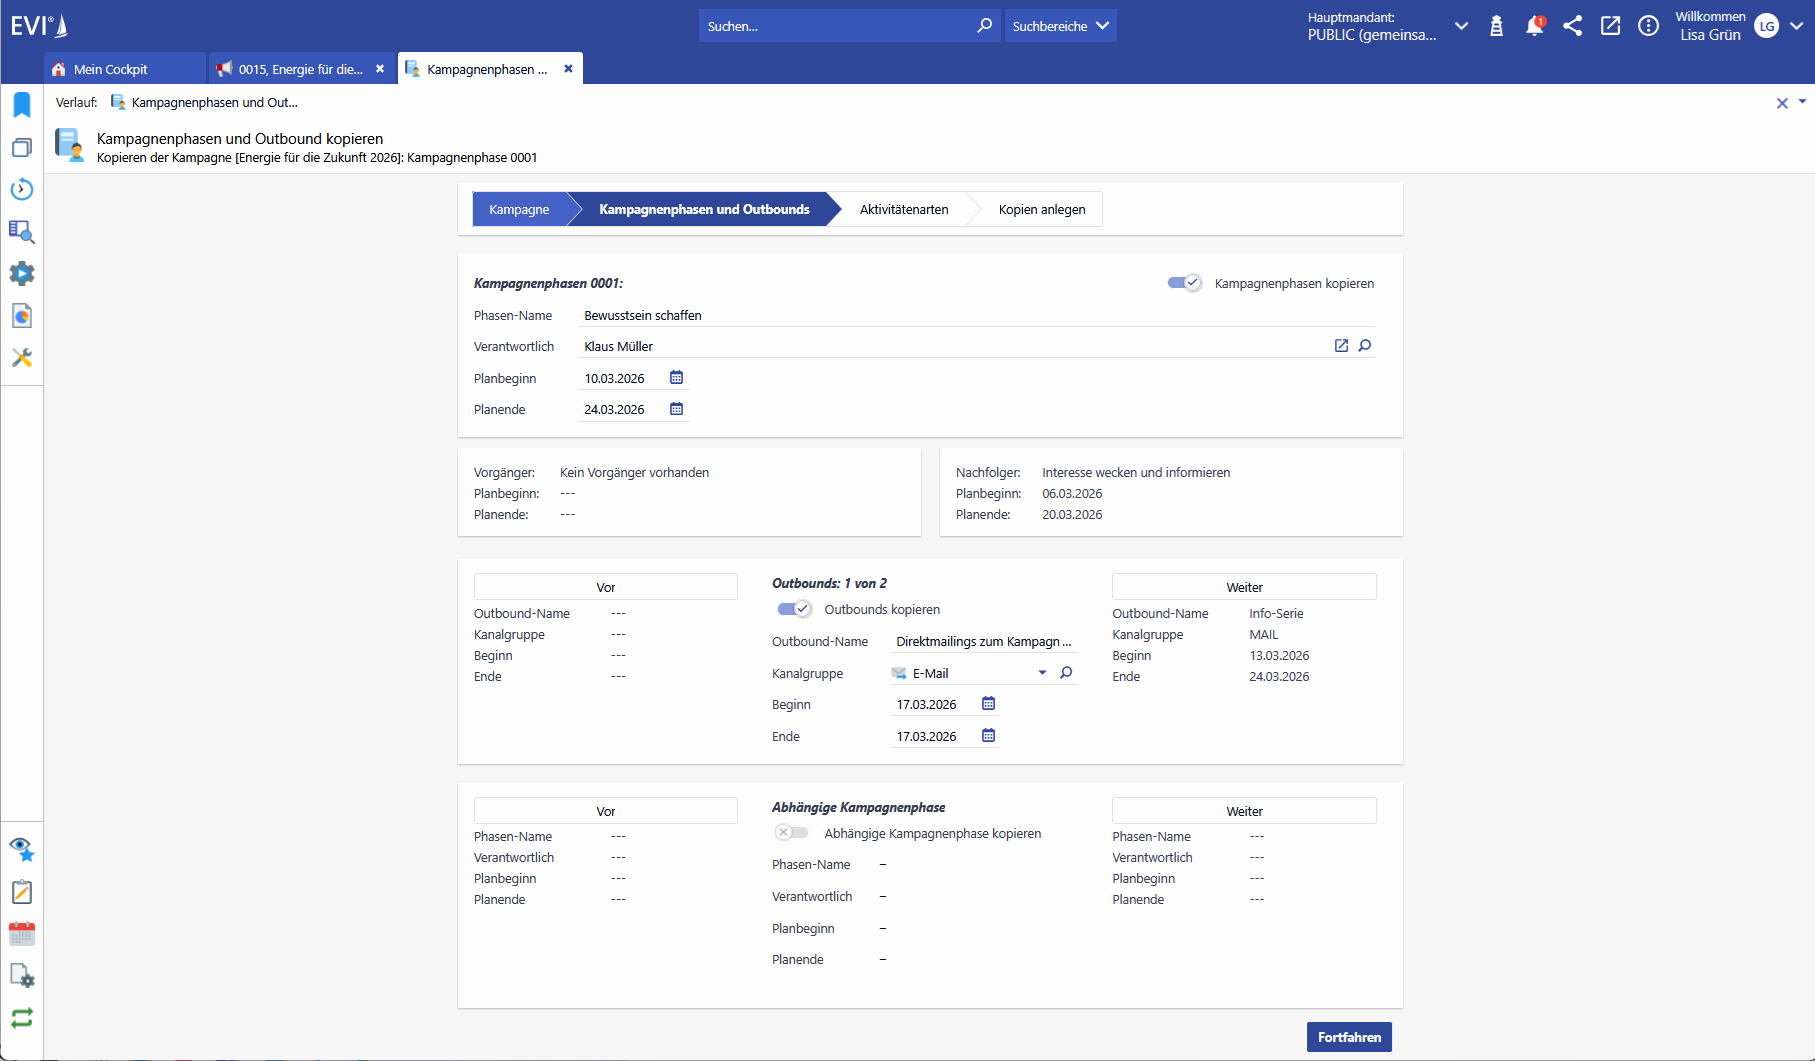Enable Abhängige Kampagnenphase kopieren toggle
1815x1061 pixels.
(x=792, y=833)
